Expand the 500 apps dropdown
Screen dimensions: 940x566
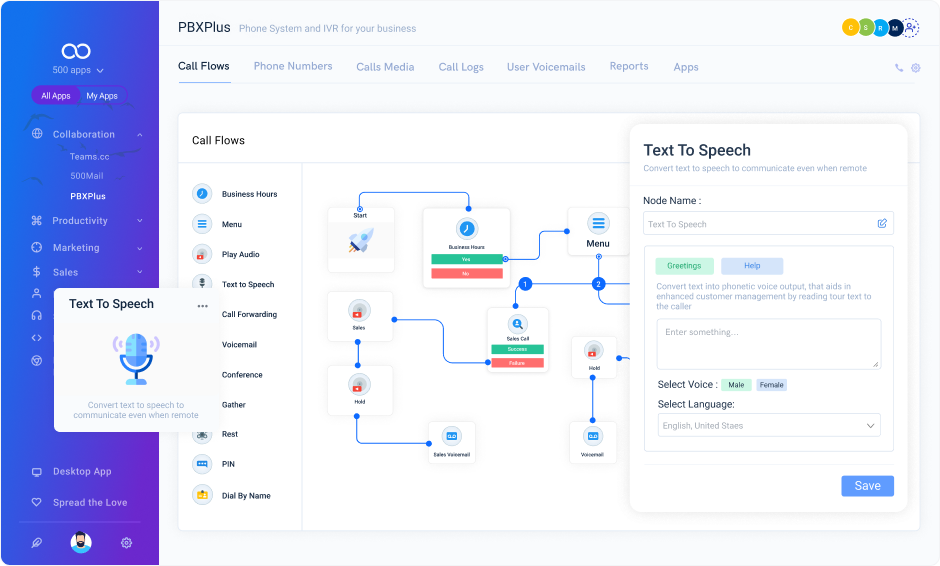(x=78, y=71)
